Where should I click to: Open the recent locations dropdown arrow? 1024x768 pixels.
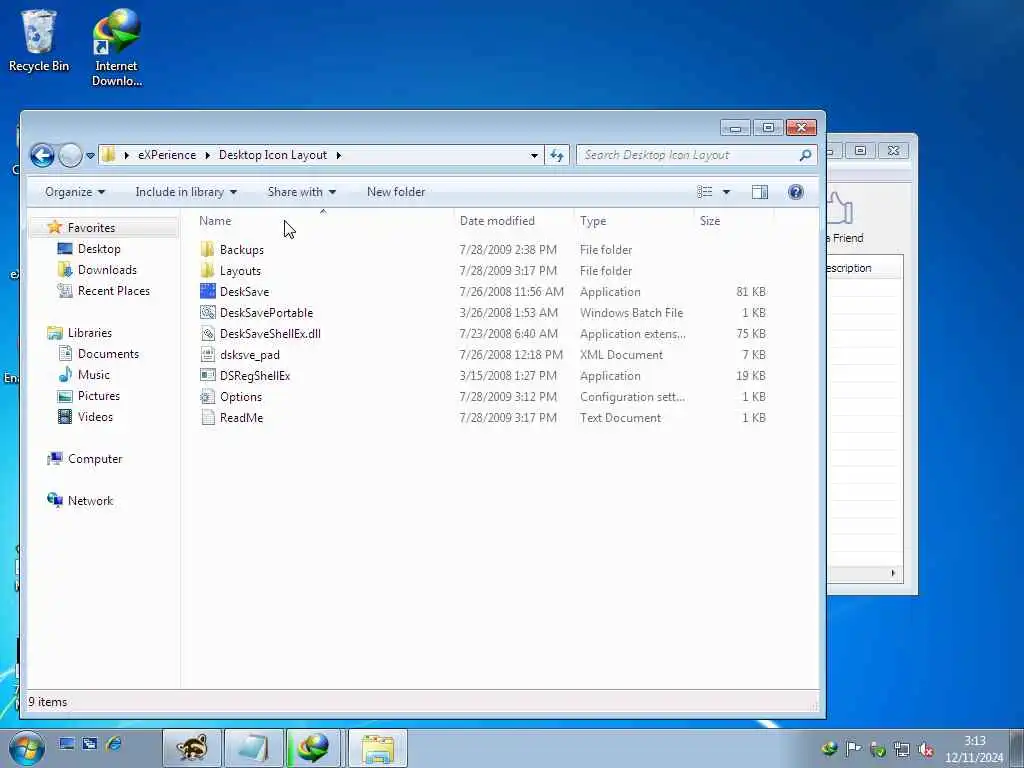click(x=91, y=155)
